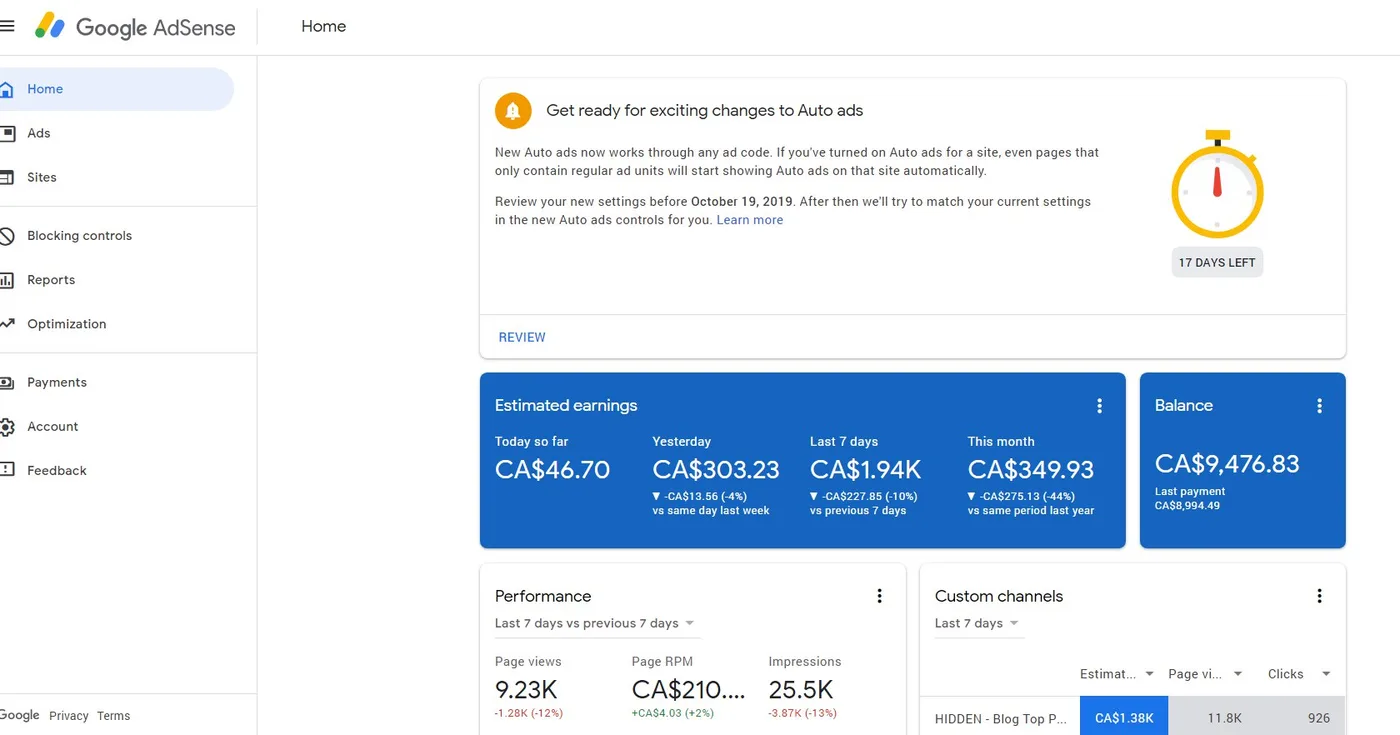The height and width of the screenshot is (735, 1400).
Task: Click the -3.87K (-13%) impressions change
Action: coord(803,713)
